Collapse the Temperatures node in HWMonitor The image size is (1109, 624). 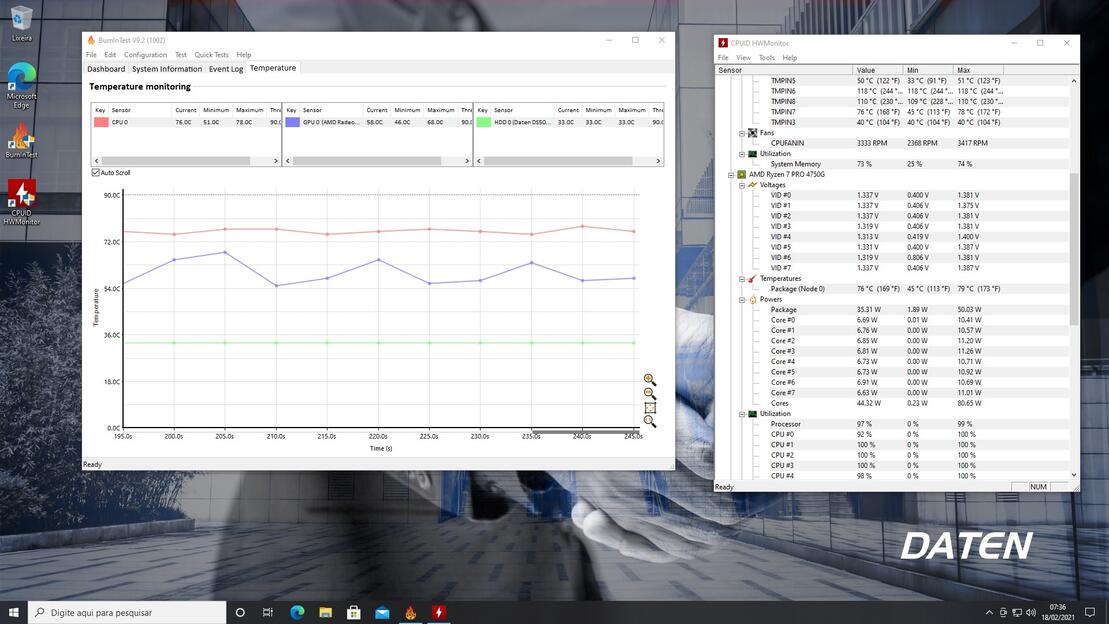742,279
